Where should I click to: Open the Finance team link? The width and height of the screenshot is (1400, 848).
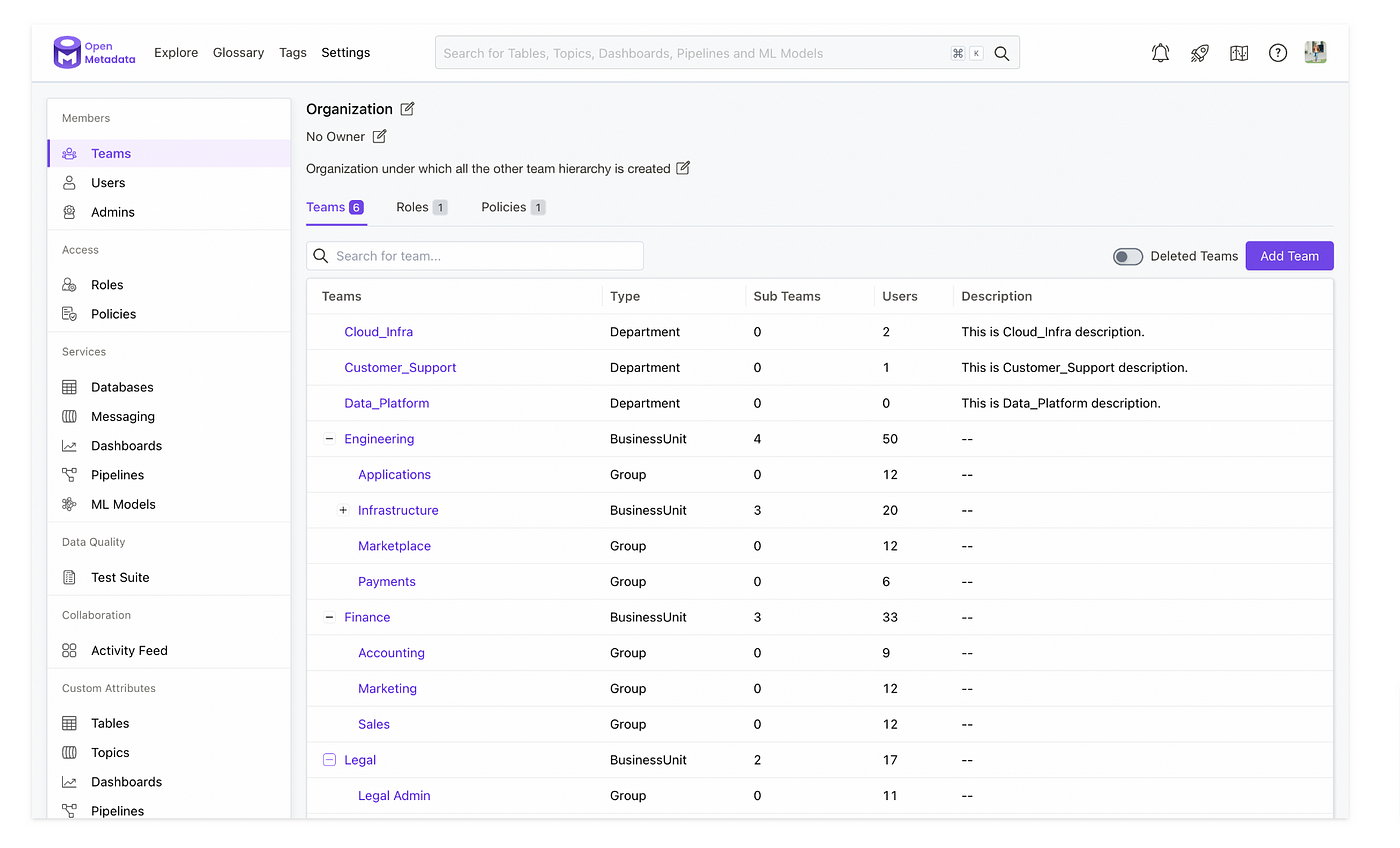(367, 617)
